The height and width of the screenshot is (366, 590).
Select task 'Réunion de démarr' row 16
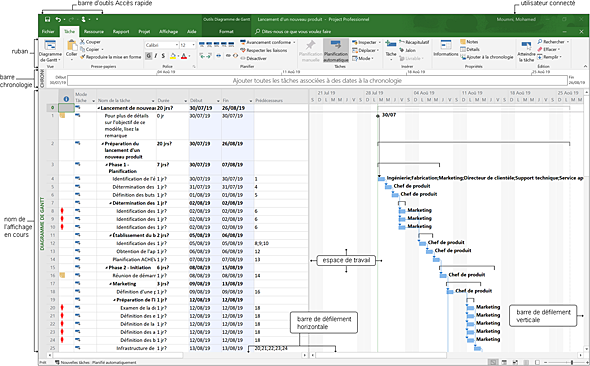pos(134,276)
